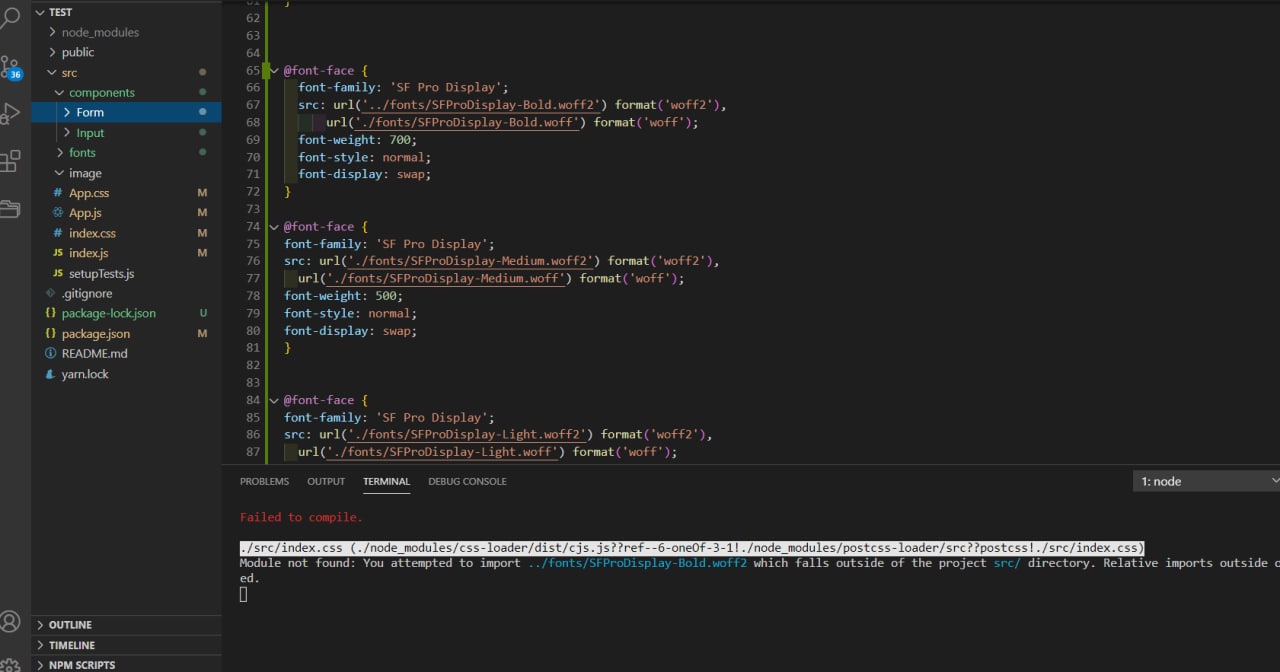1280x672 pixels.
Task: Open the Search view in activity bar
Action: [x=10, y=17]
